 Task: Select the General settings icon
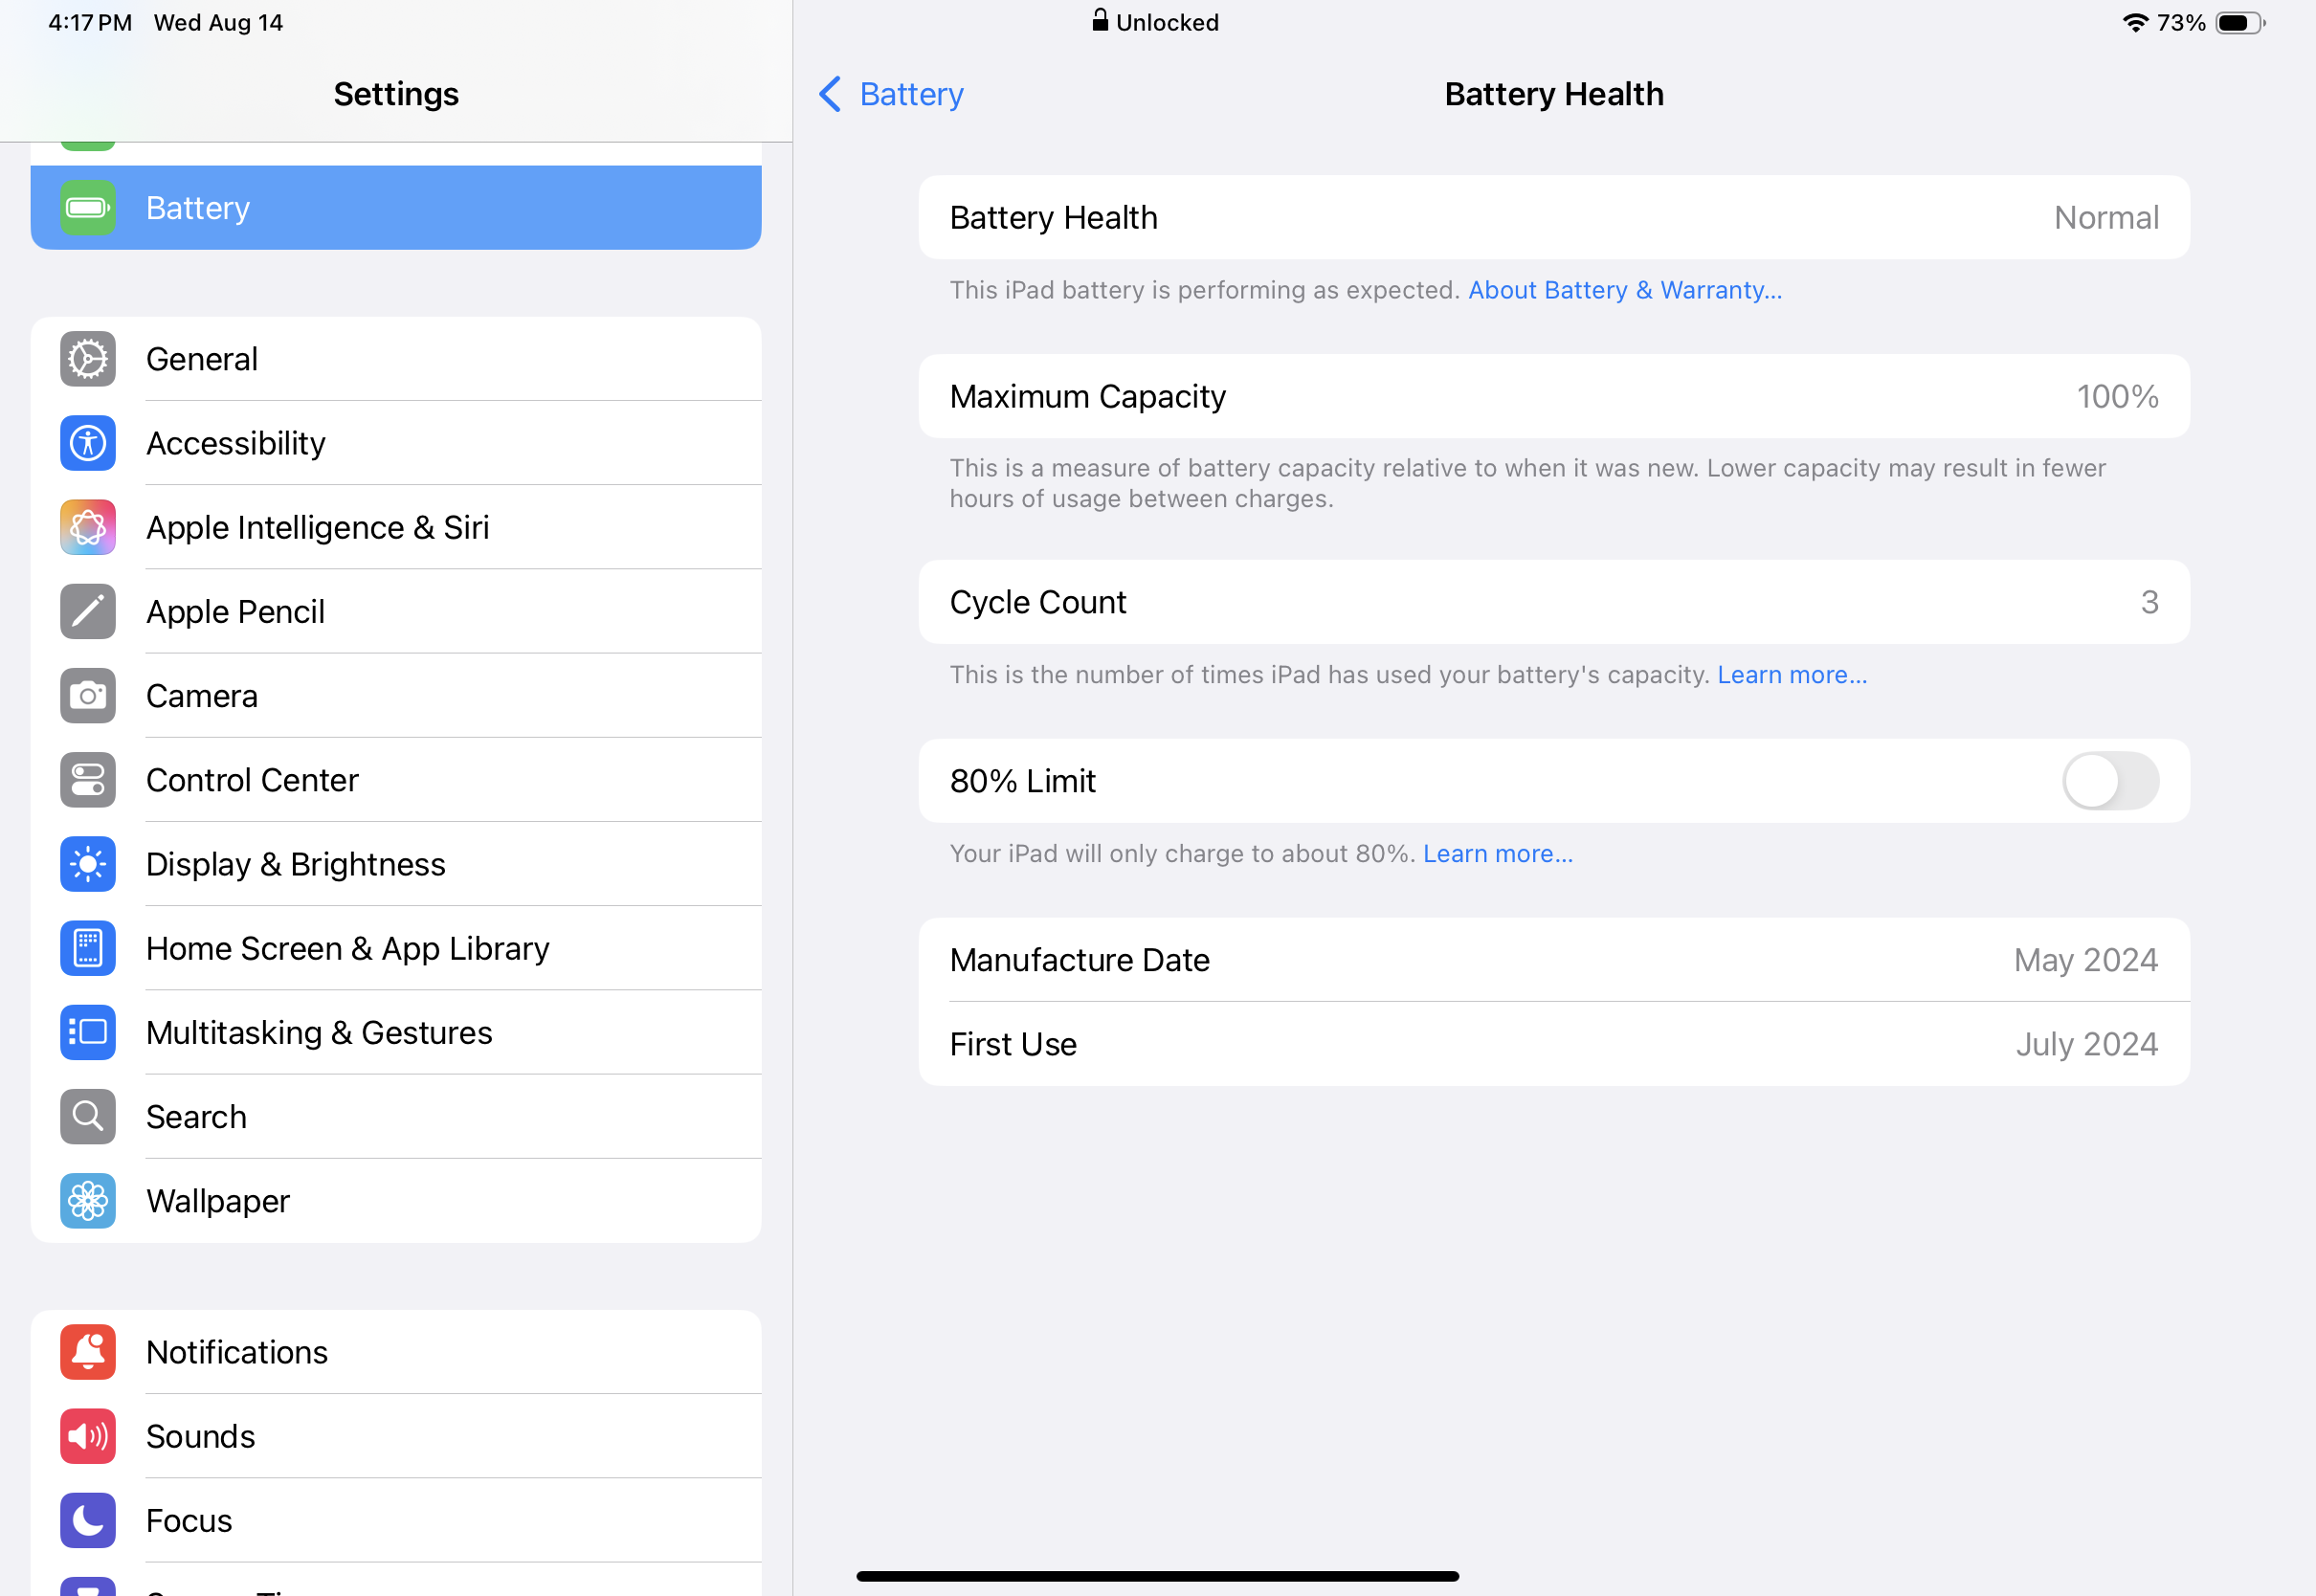click(x=88, y=359)
